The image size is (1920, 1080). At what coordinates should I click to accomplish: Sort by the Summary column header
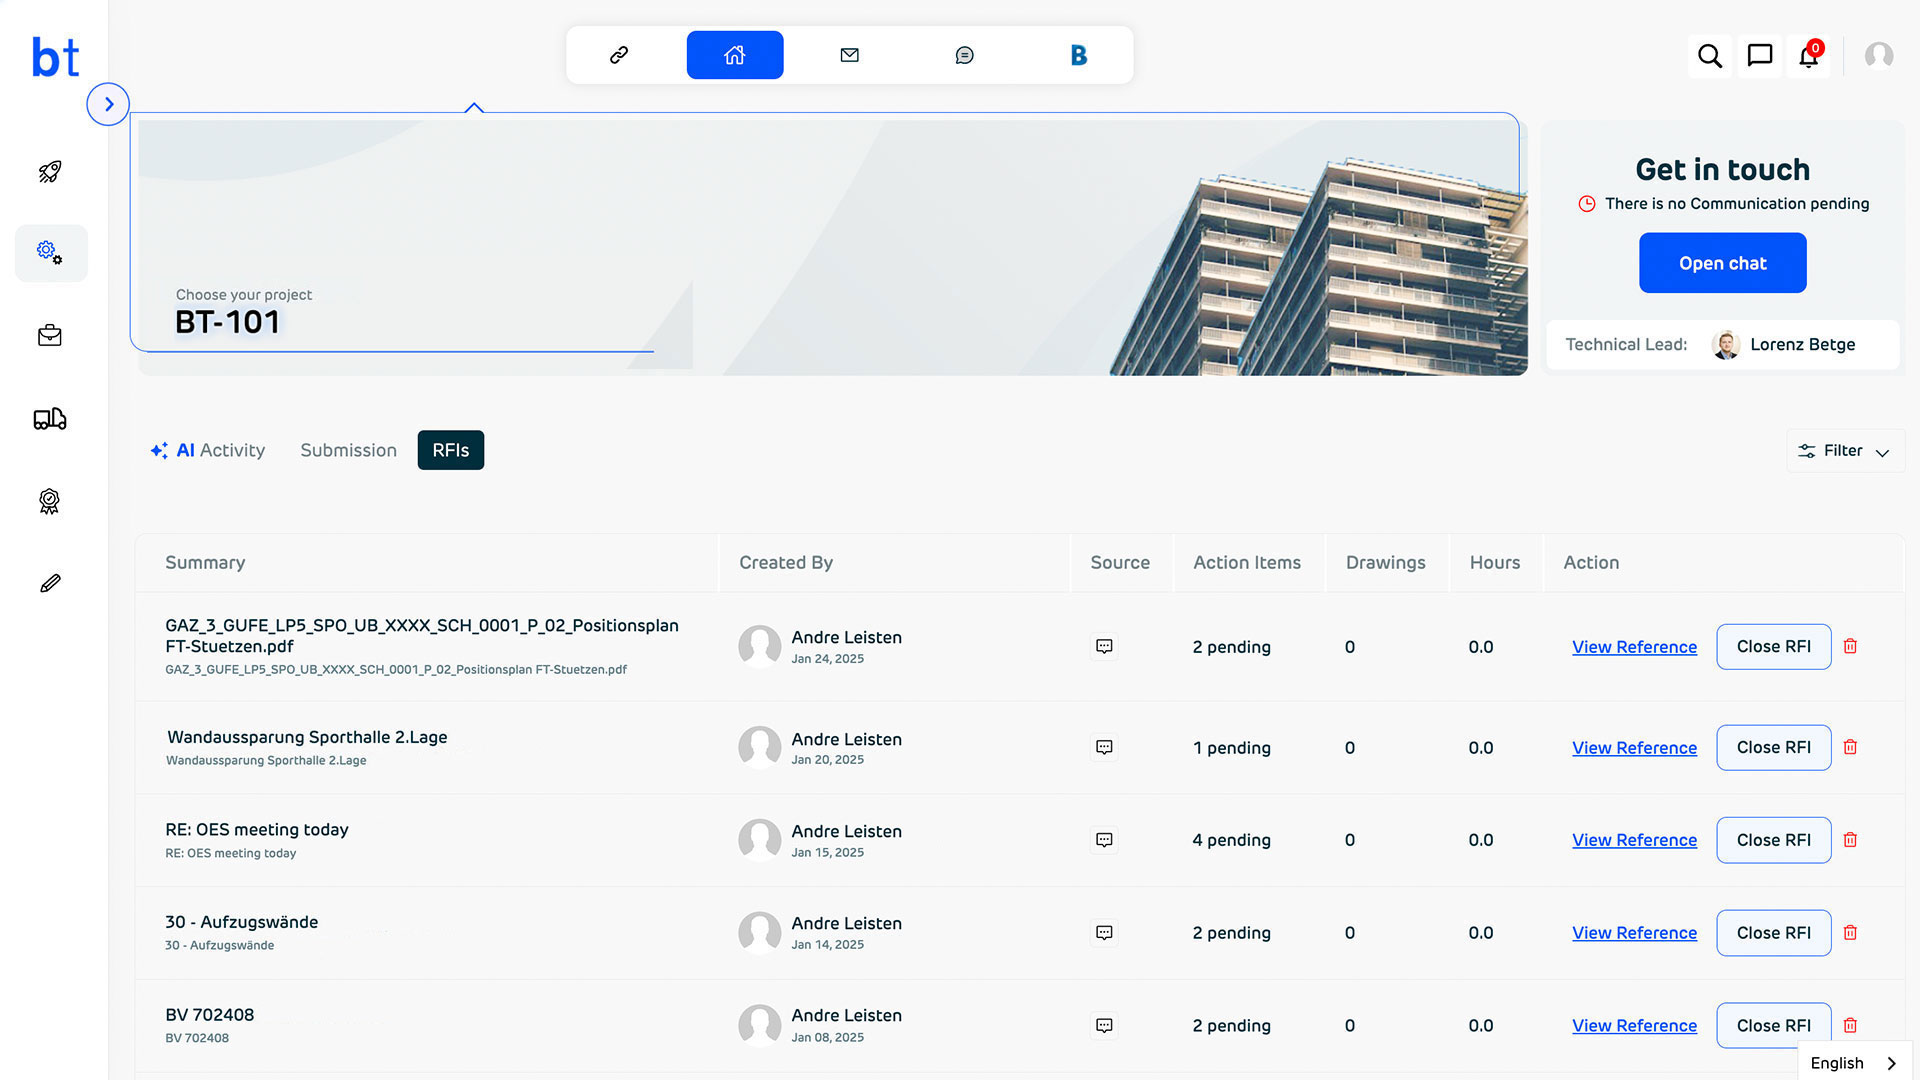point(205,563)
